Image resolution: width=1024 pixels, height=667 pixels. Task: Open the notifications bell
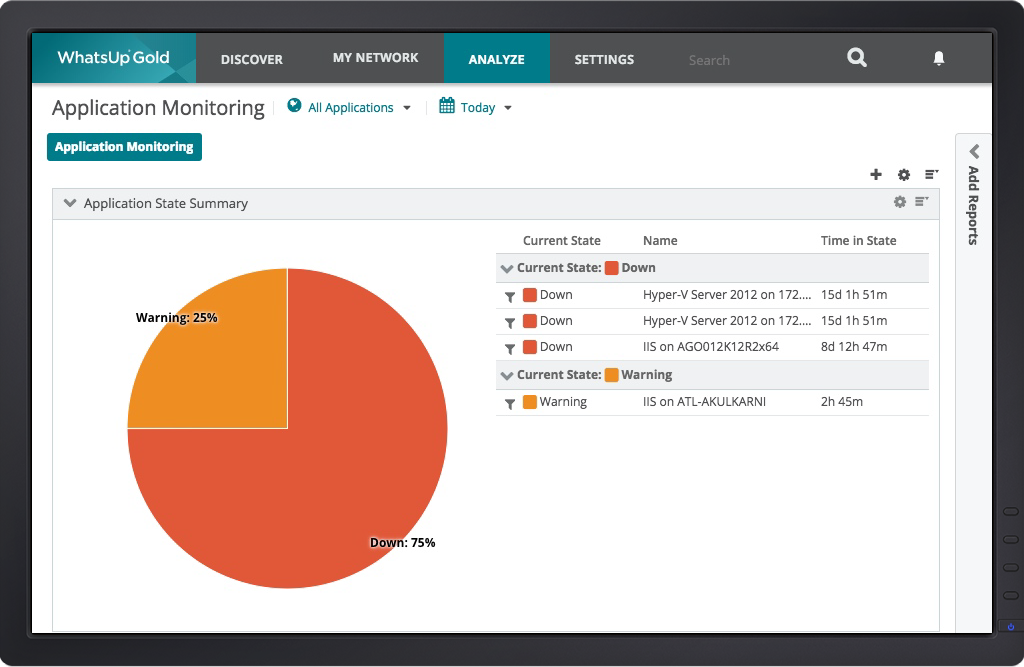[x=938, y=58]
